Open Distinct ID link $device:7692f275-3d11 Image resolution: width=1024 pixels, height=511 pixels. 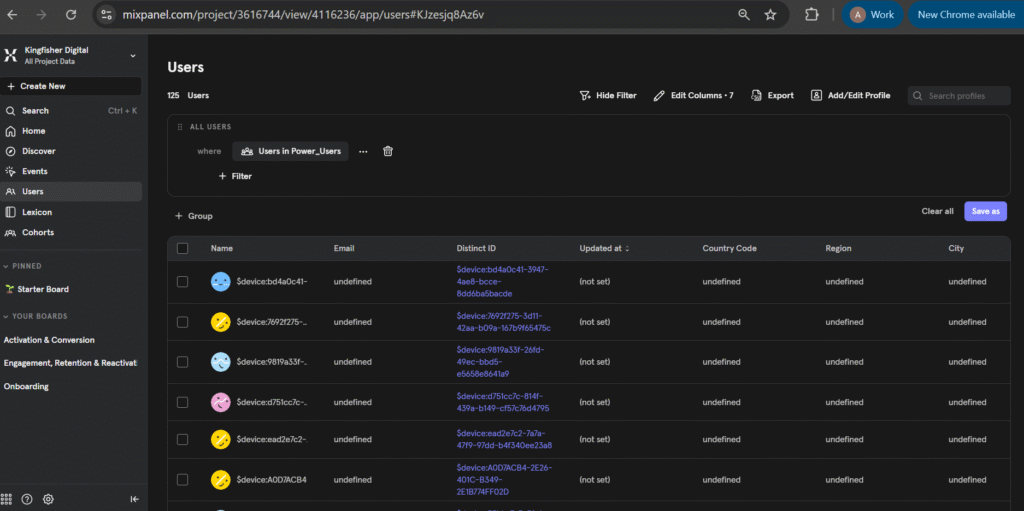tap(504, 322)
